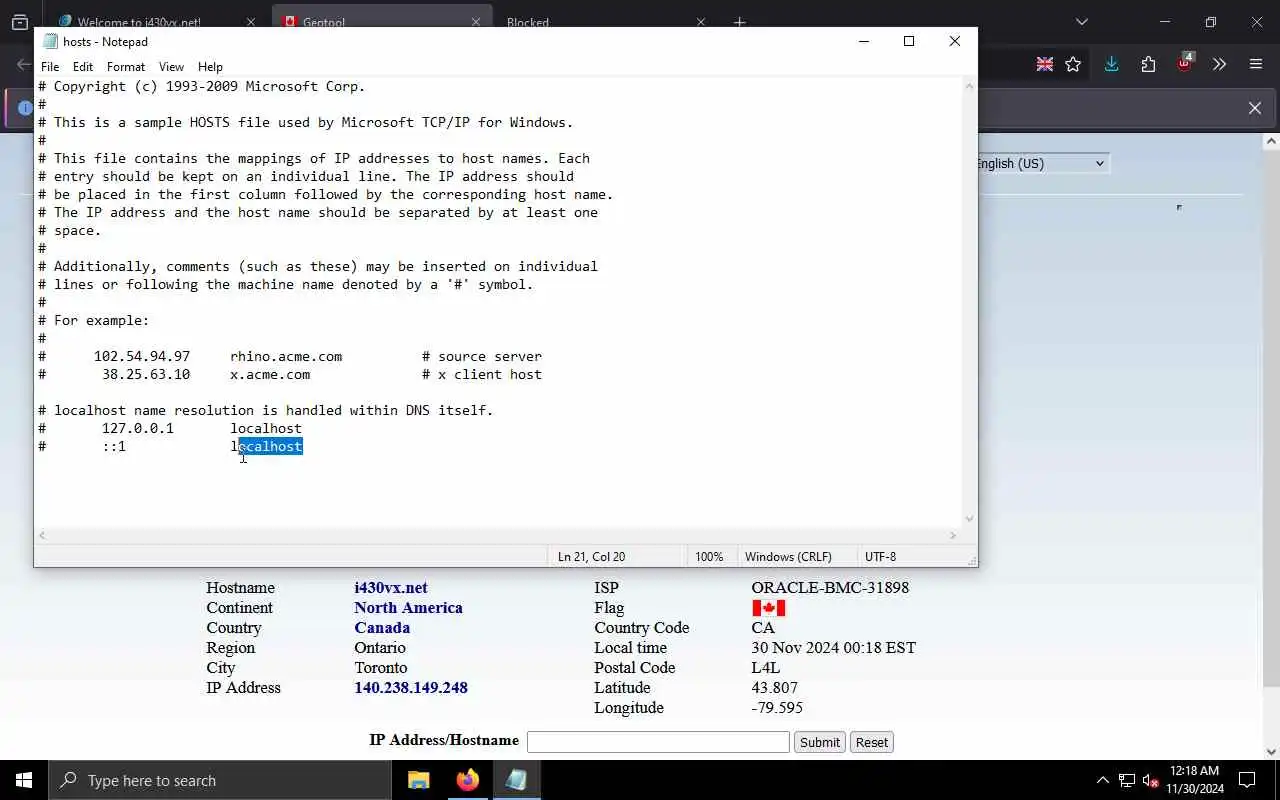Open the taskbar clock and date
The image size is (1280, 800).
click(x=1195, y=780)
